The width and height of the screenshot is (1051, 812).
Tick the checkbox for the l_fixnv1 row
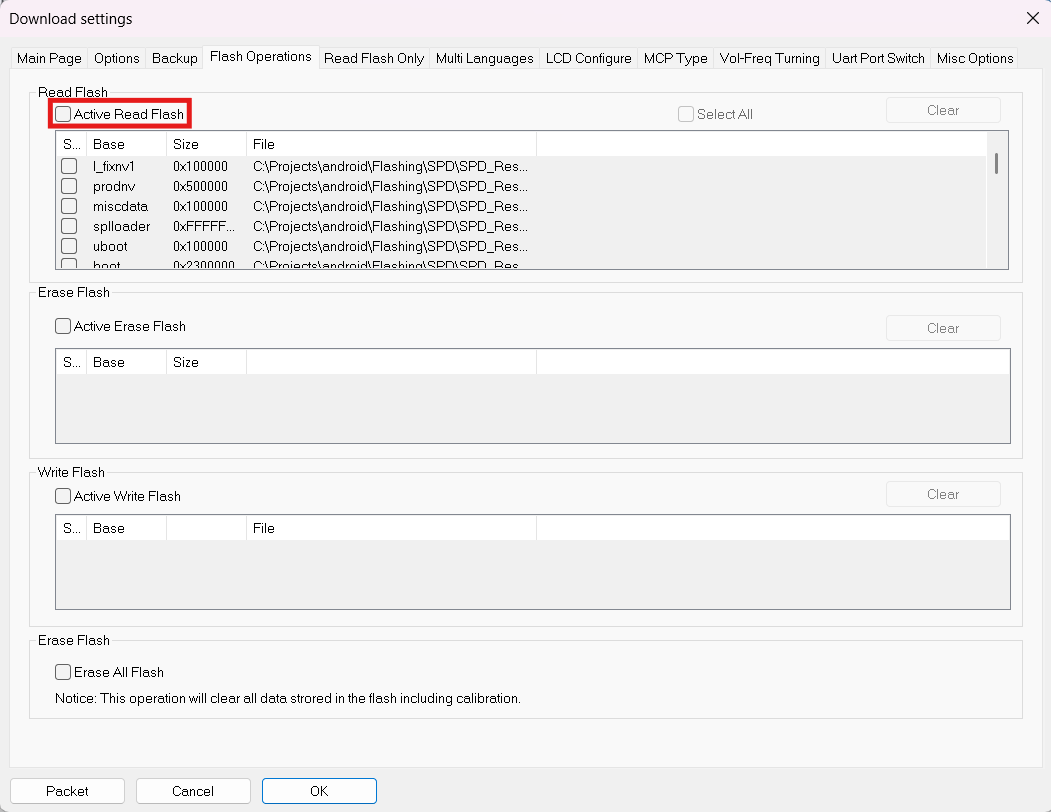pyautogui.click(x=69, y=166)
